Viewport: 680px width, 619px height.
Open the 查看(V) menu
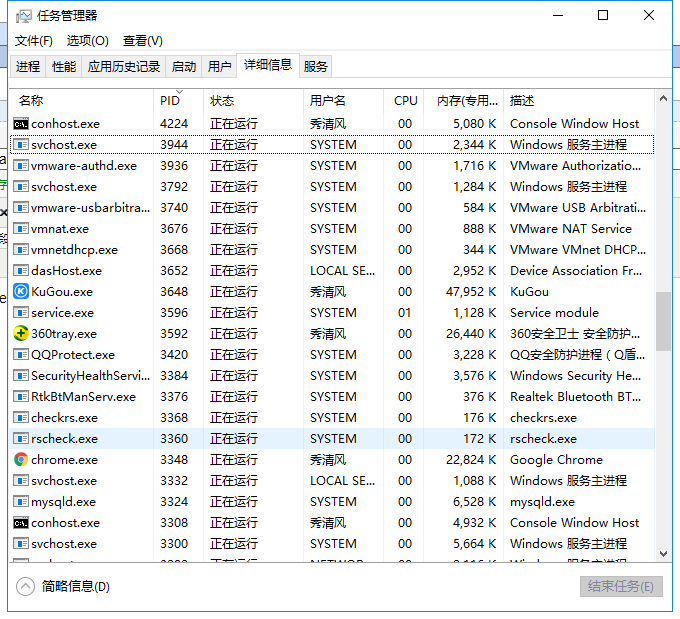coord(143,41)
